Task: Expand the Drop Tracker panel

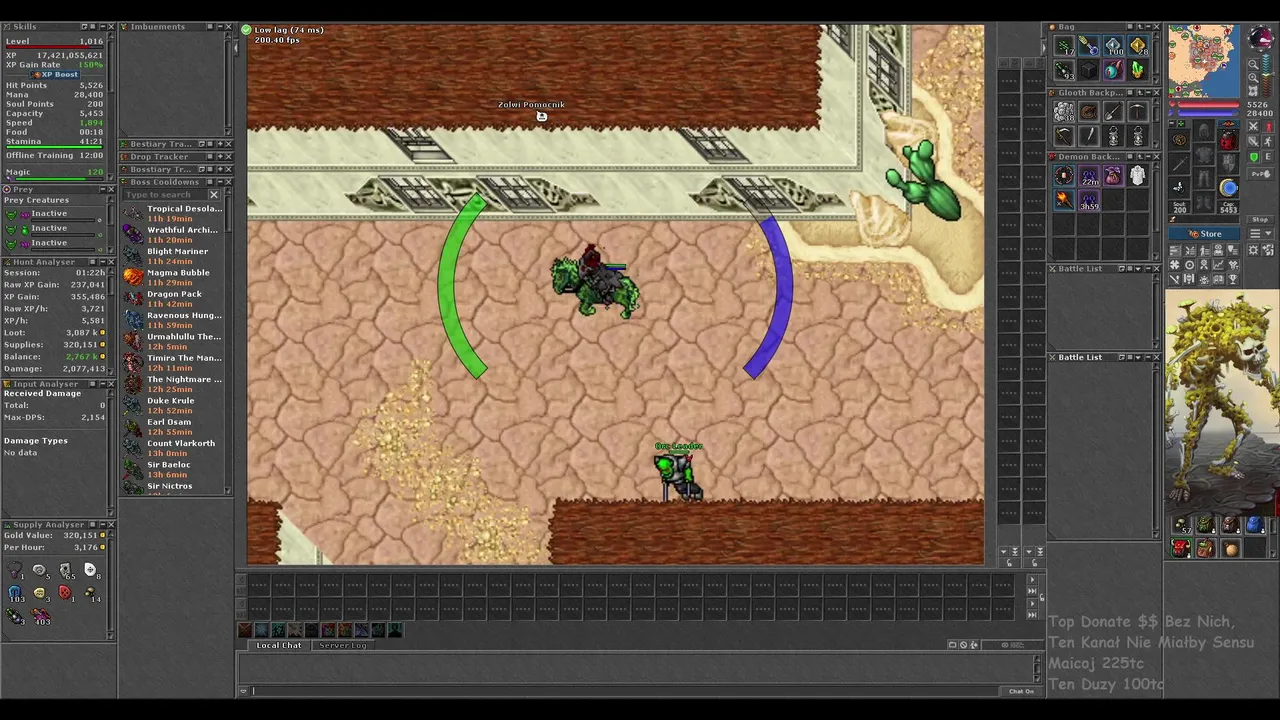Action: [x=220, y=157]
